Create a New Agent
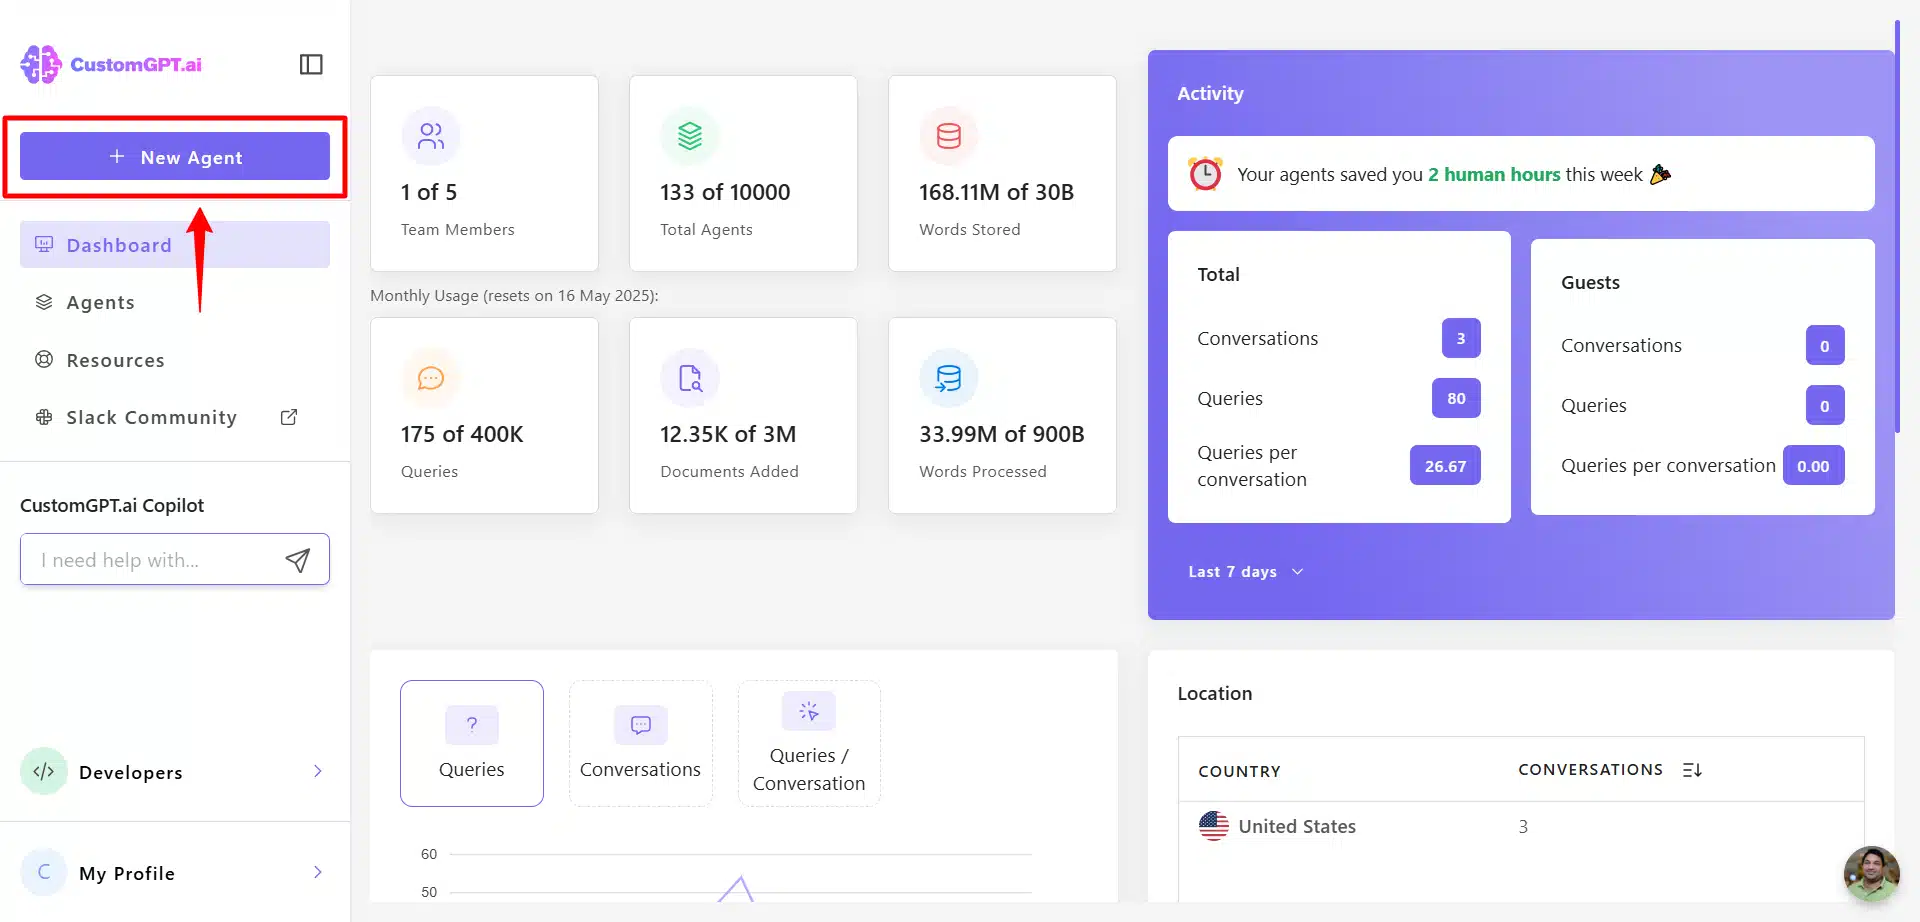 175,157
